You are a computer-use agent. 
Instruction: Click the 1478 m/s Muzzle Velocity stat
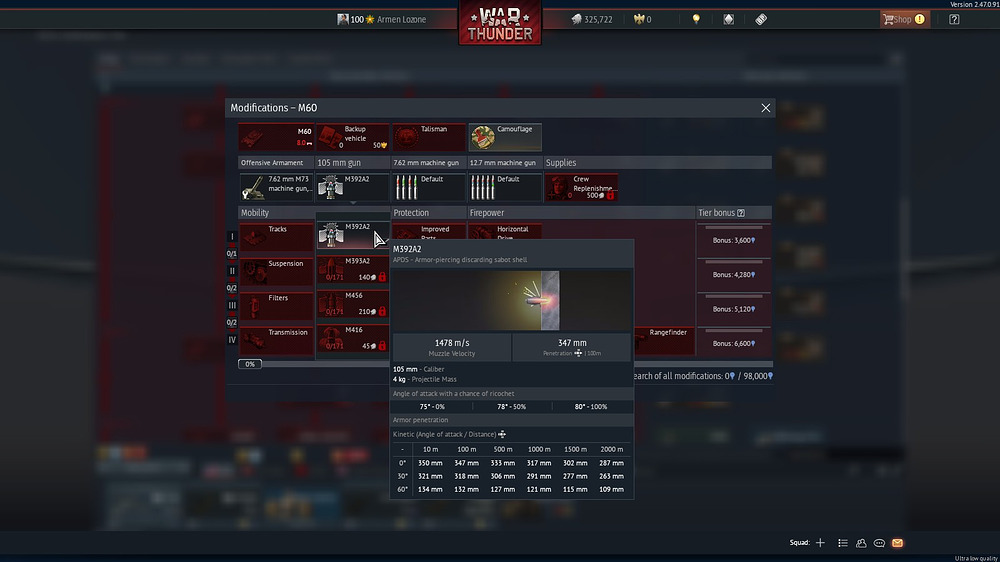click(452, 347)
